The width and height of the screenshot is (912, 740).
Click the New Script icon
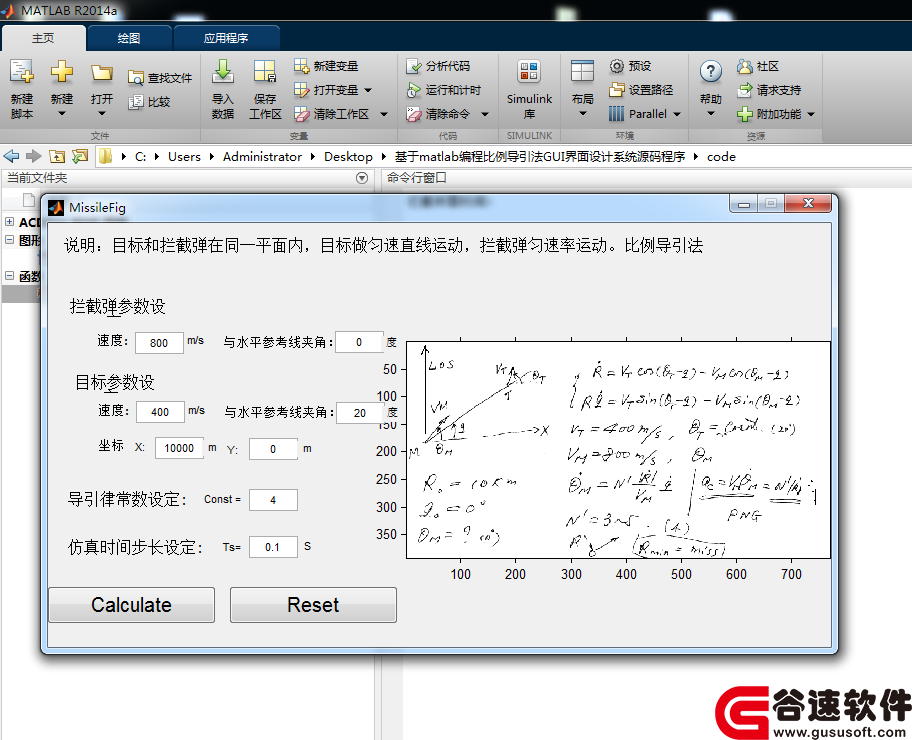pos(22,72)
